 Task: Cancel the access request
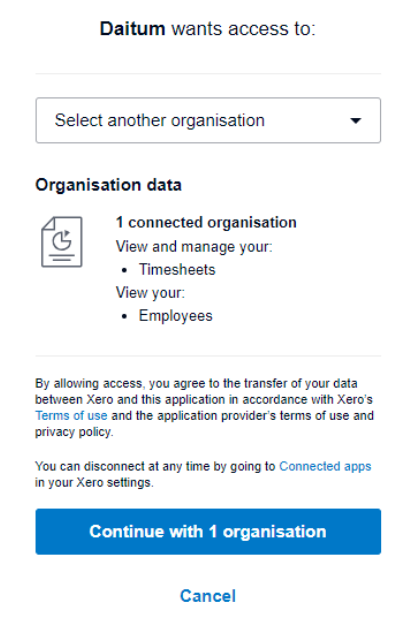pyautogui.click(x=208, y=596)
